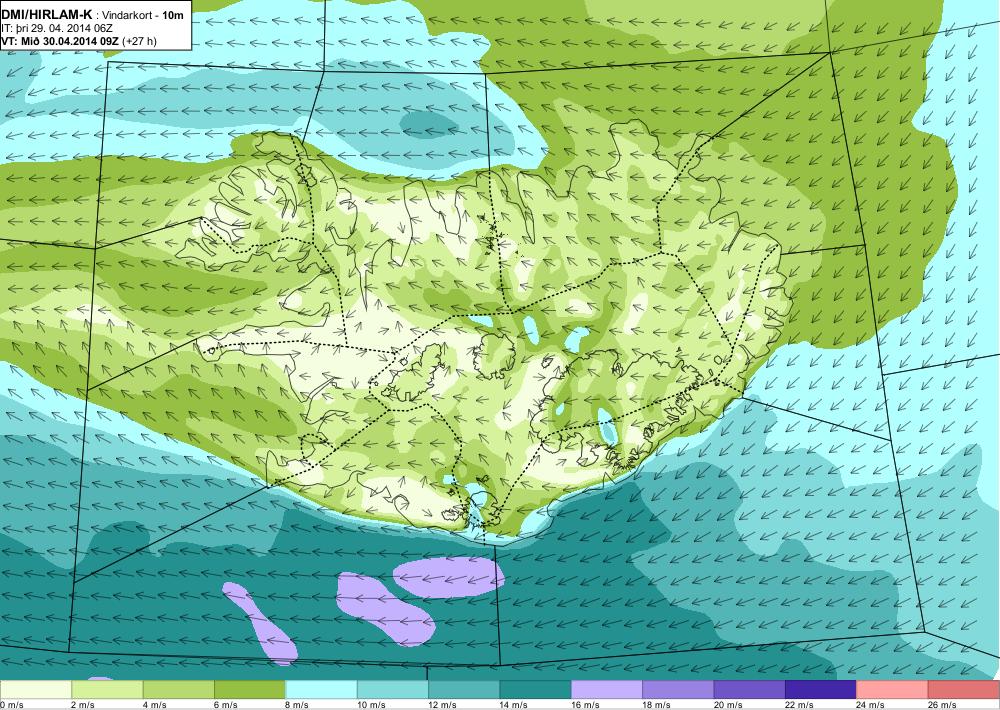Click the "18 m/s" legend label
The width and height of the screenshot is (1000, 710).
657,705
